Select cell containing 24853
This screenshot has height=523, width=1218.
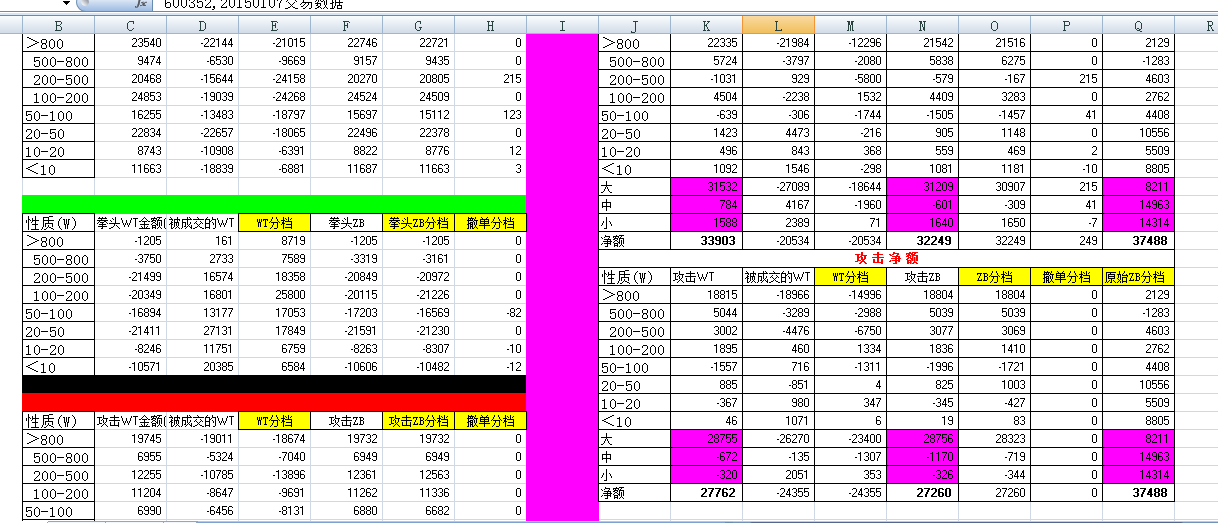(x=131, y=97)
